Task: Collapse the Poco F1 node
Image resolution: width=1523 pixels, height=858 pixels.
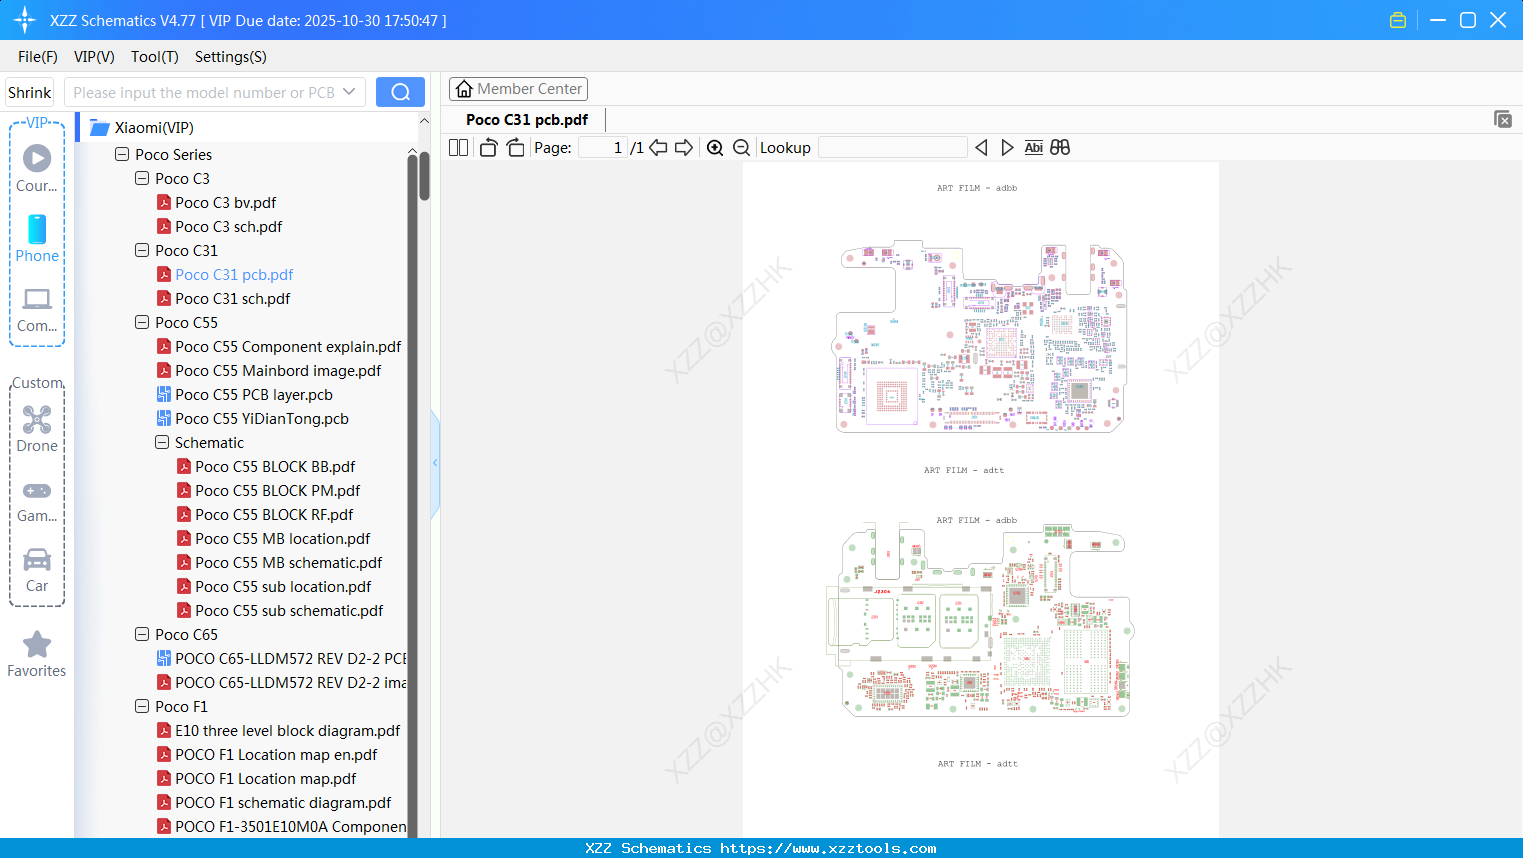Action: click(x=142, y=707)
